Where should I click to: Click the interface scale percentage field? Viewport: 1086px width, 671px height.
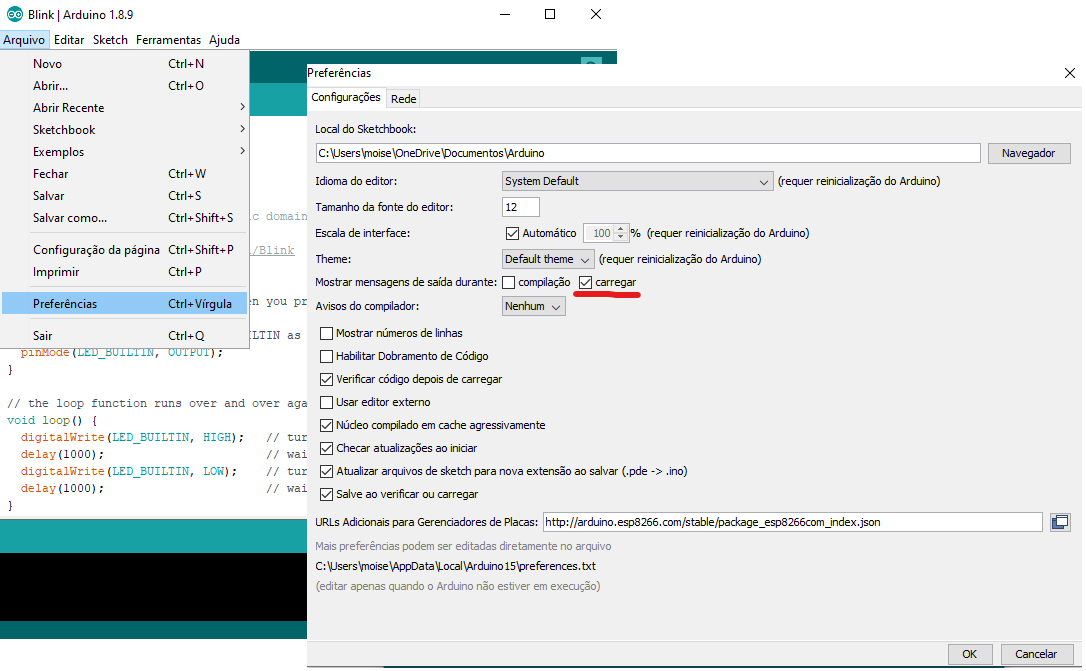[x=600, y=233]
